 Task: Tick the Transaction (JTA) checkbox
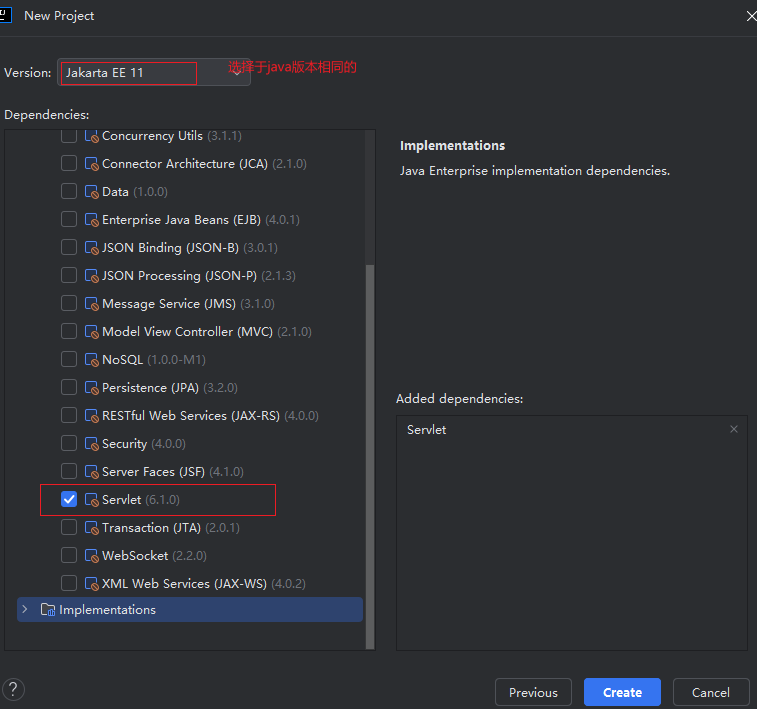[x=69, y=527]
